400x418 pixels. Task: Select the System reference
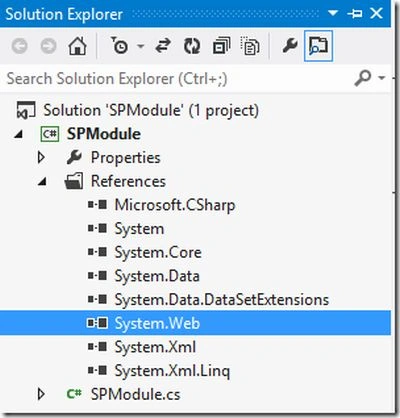point(139,229)
